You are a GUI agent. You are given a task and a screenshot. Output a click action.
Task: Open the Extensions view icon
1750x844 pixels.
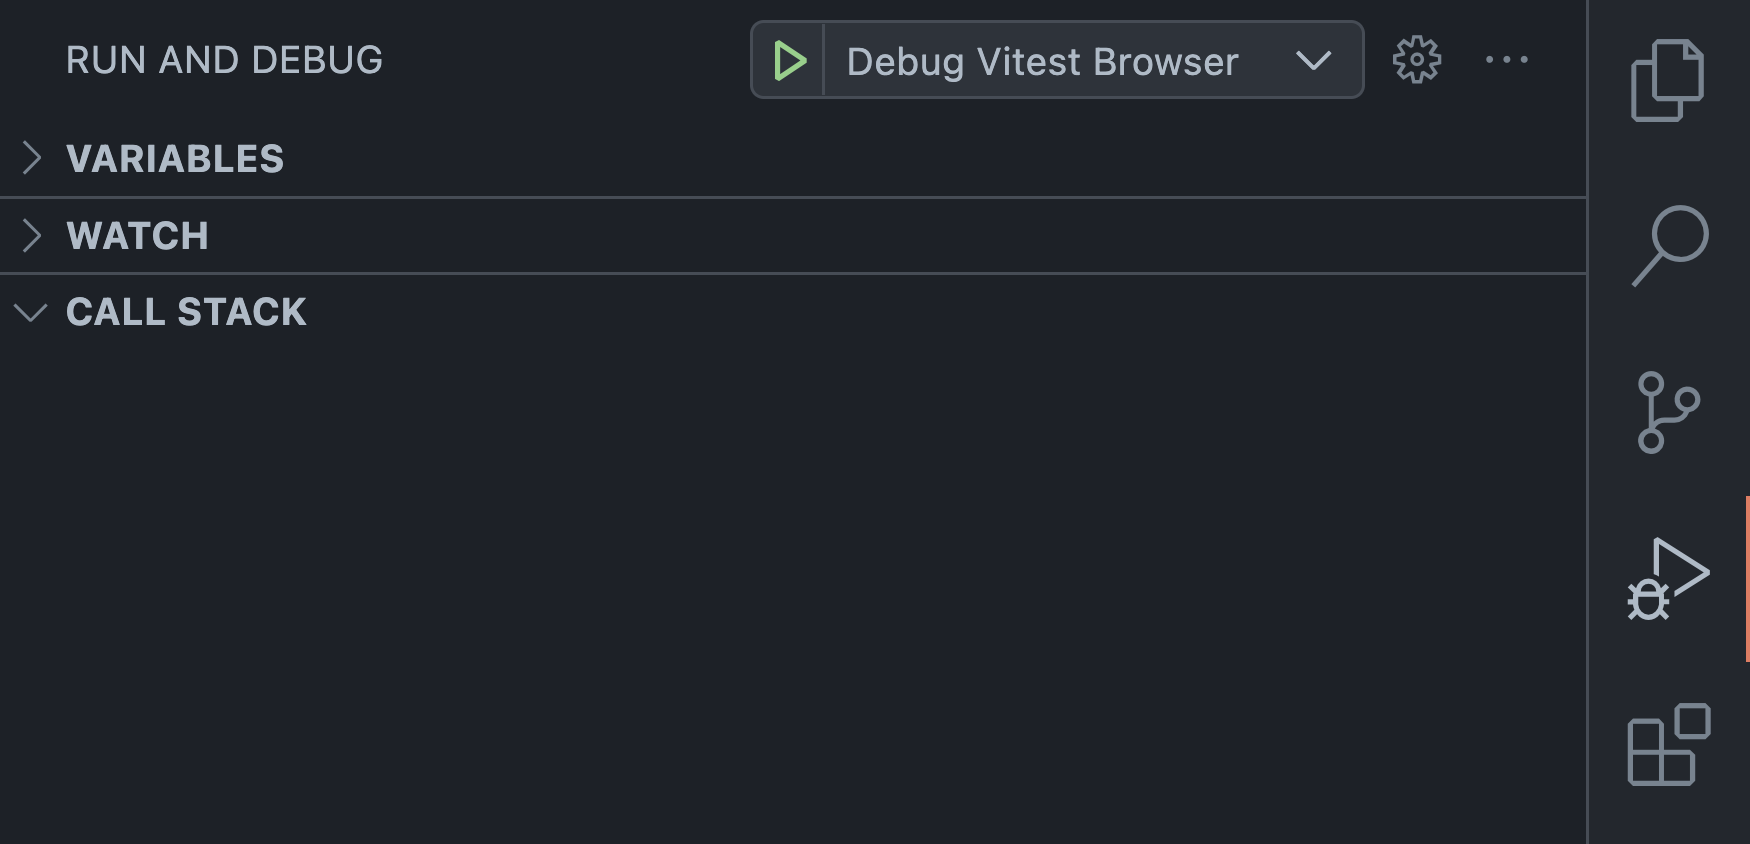coord(1667,745)
